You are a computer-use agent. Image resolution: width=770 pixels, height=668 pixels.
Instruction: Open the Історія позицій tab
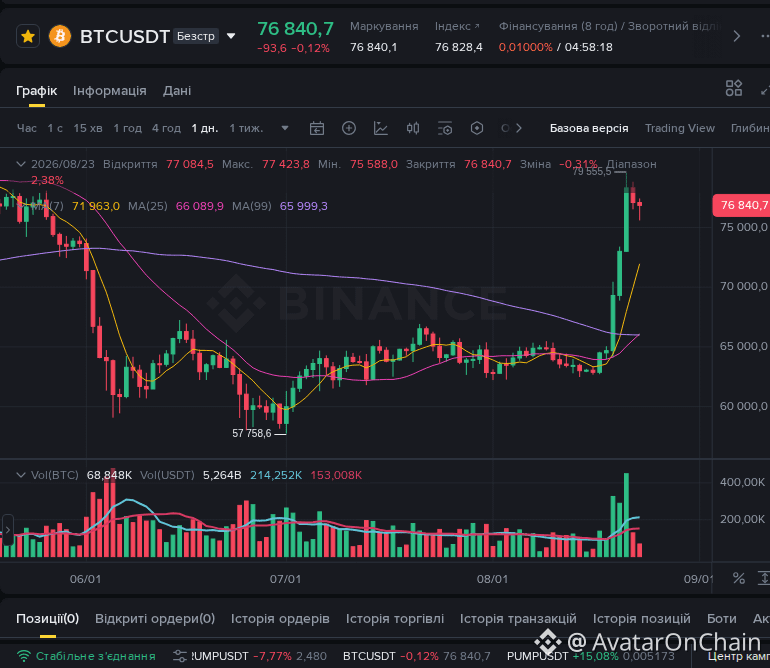[641, 618]
